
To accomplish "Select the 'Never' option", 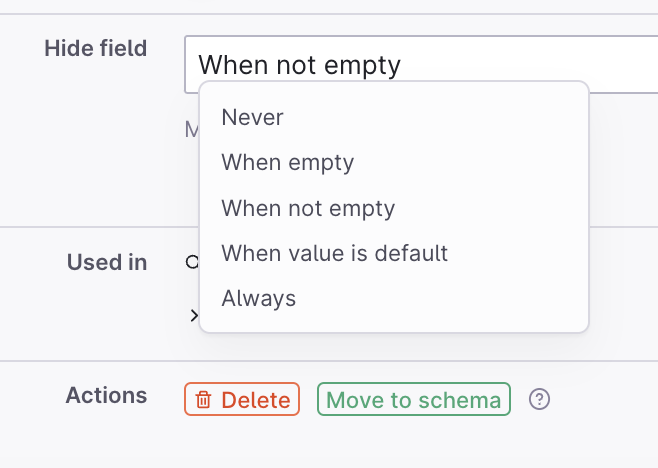I will tap(253, 117).
